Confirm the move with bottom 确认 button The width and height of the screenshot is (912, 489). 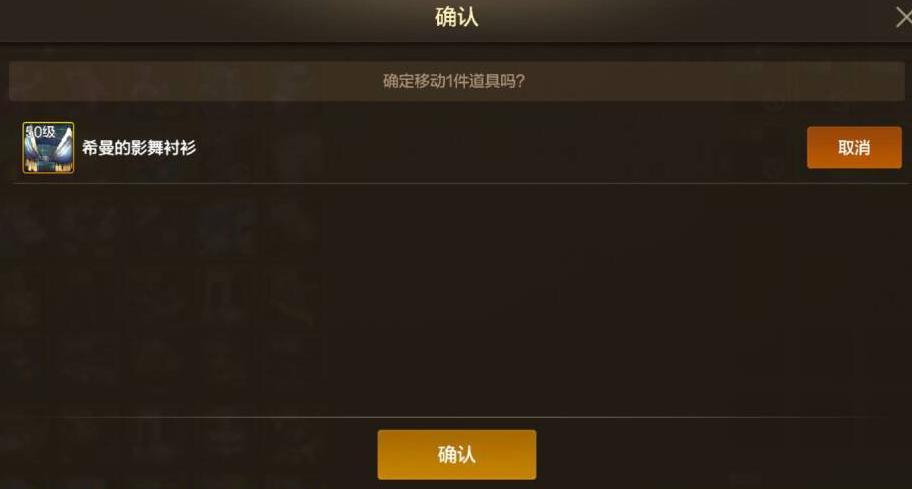tap(457, 455)
